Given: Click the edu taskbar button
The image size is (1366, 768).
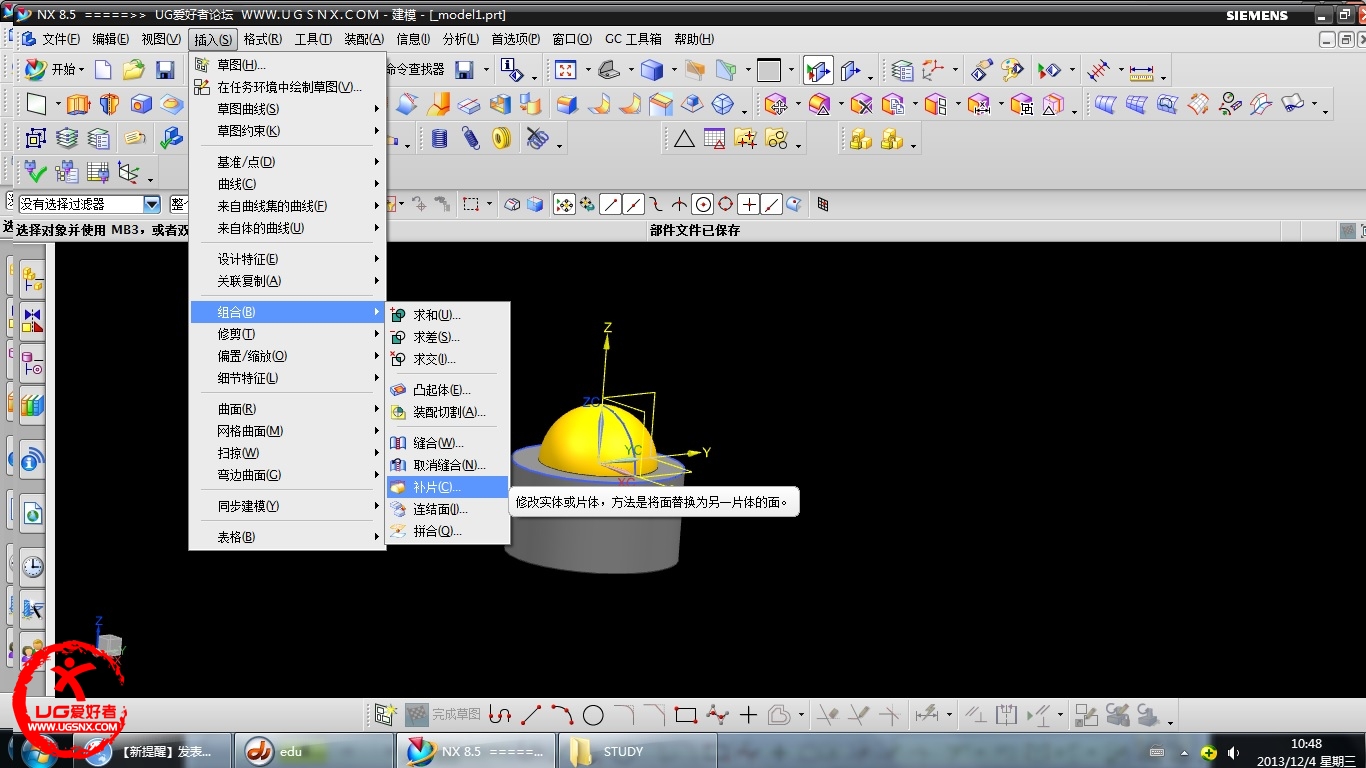Looking at the screenshot, I should click(314, 751).
